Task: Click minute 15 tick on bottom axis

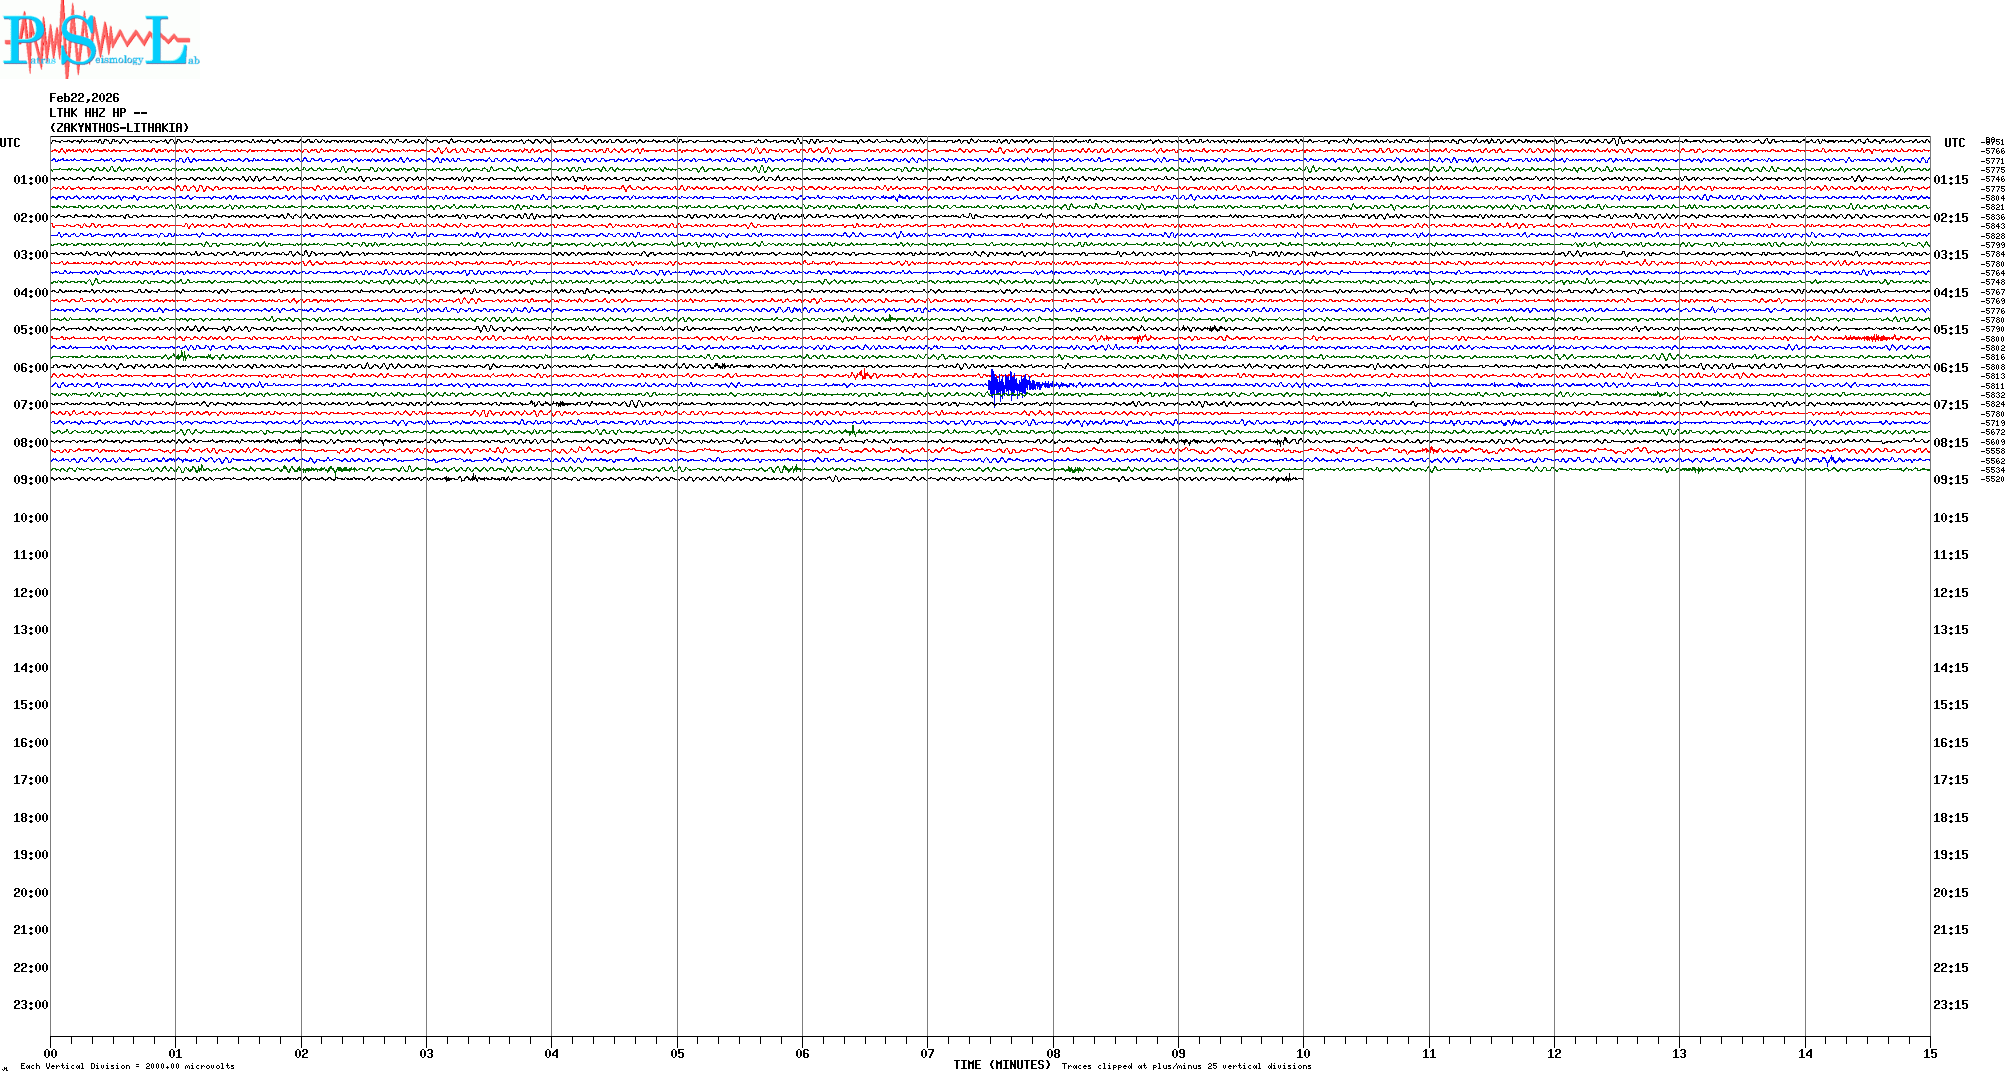Action: point(1929,1053)
